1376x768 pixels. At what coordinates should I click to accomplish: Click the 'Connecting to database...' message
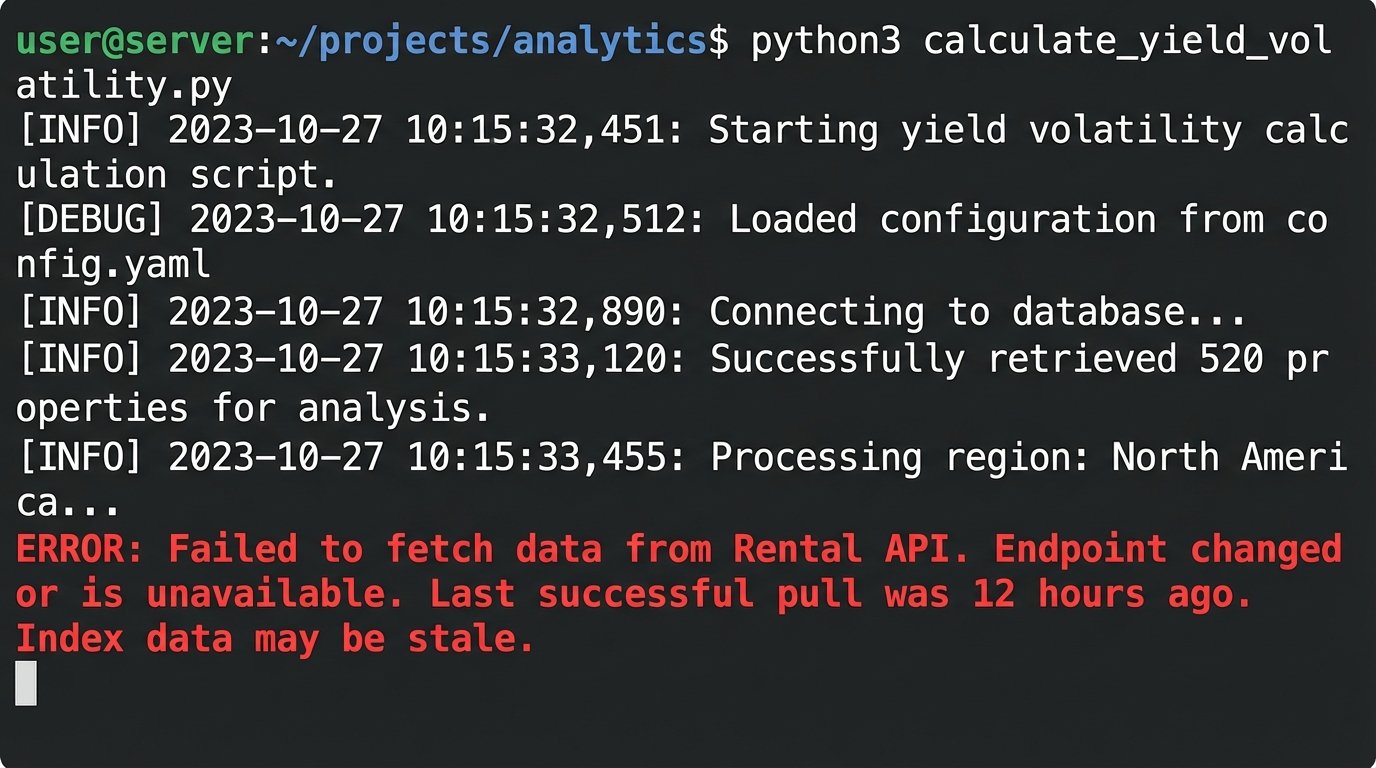click(x=977, y=313)
